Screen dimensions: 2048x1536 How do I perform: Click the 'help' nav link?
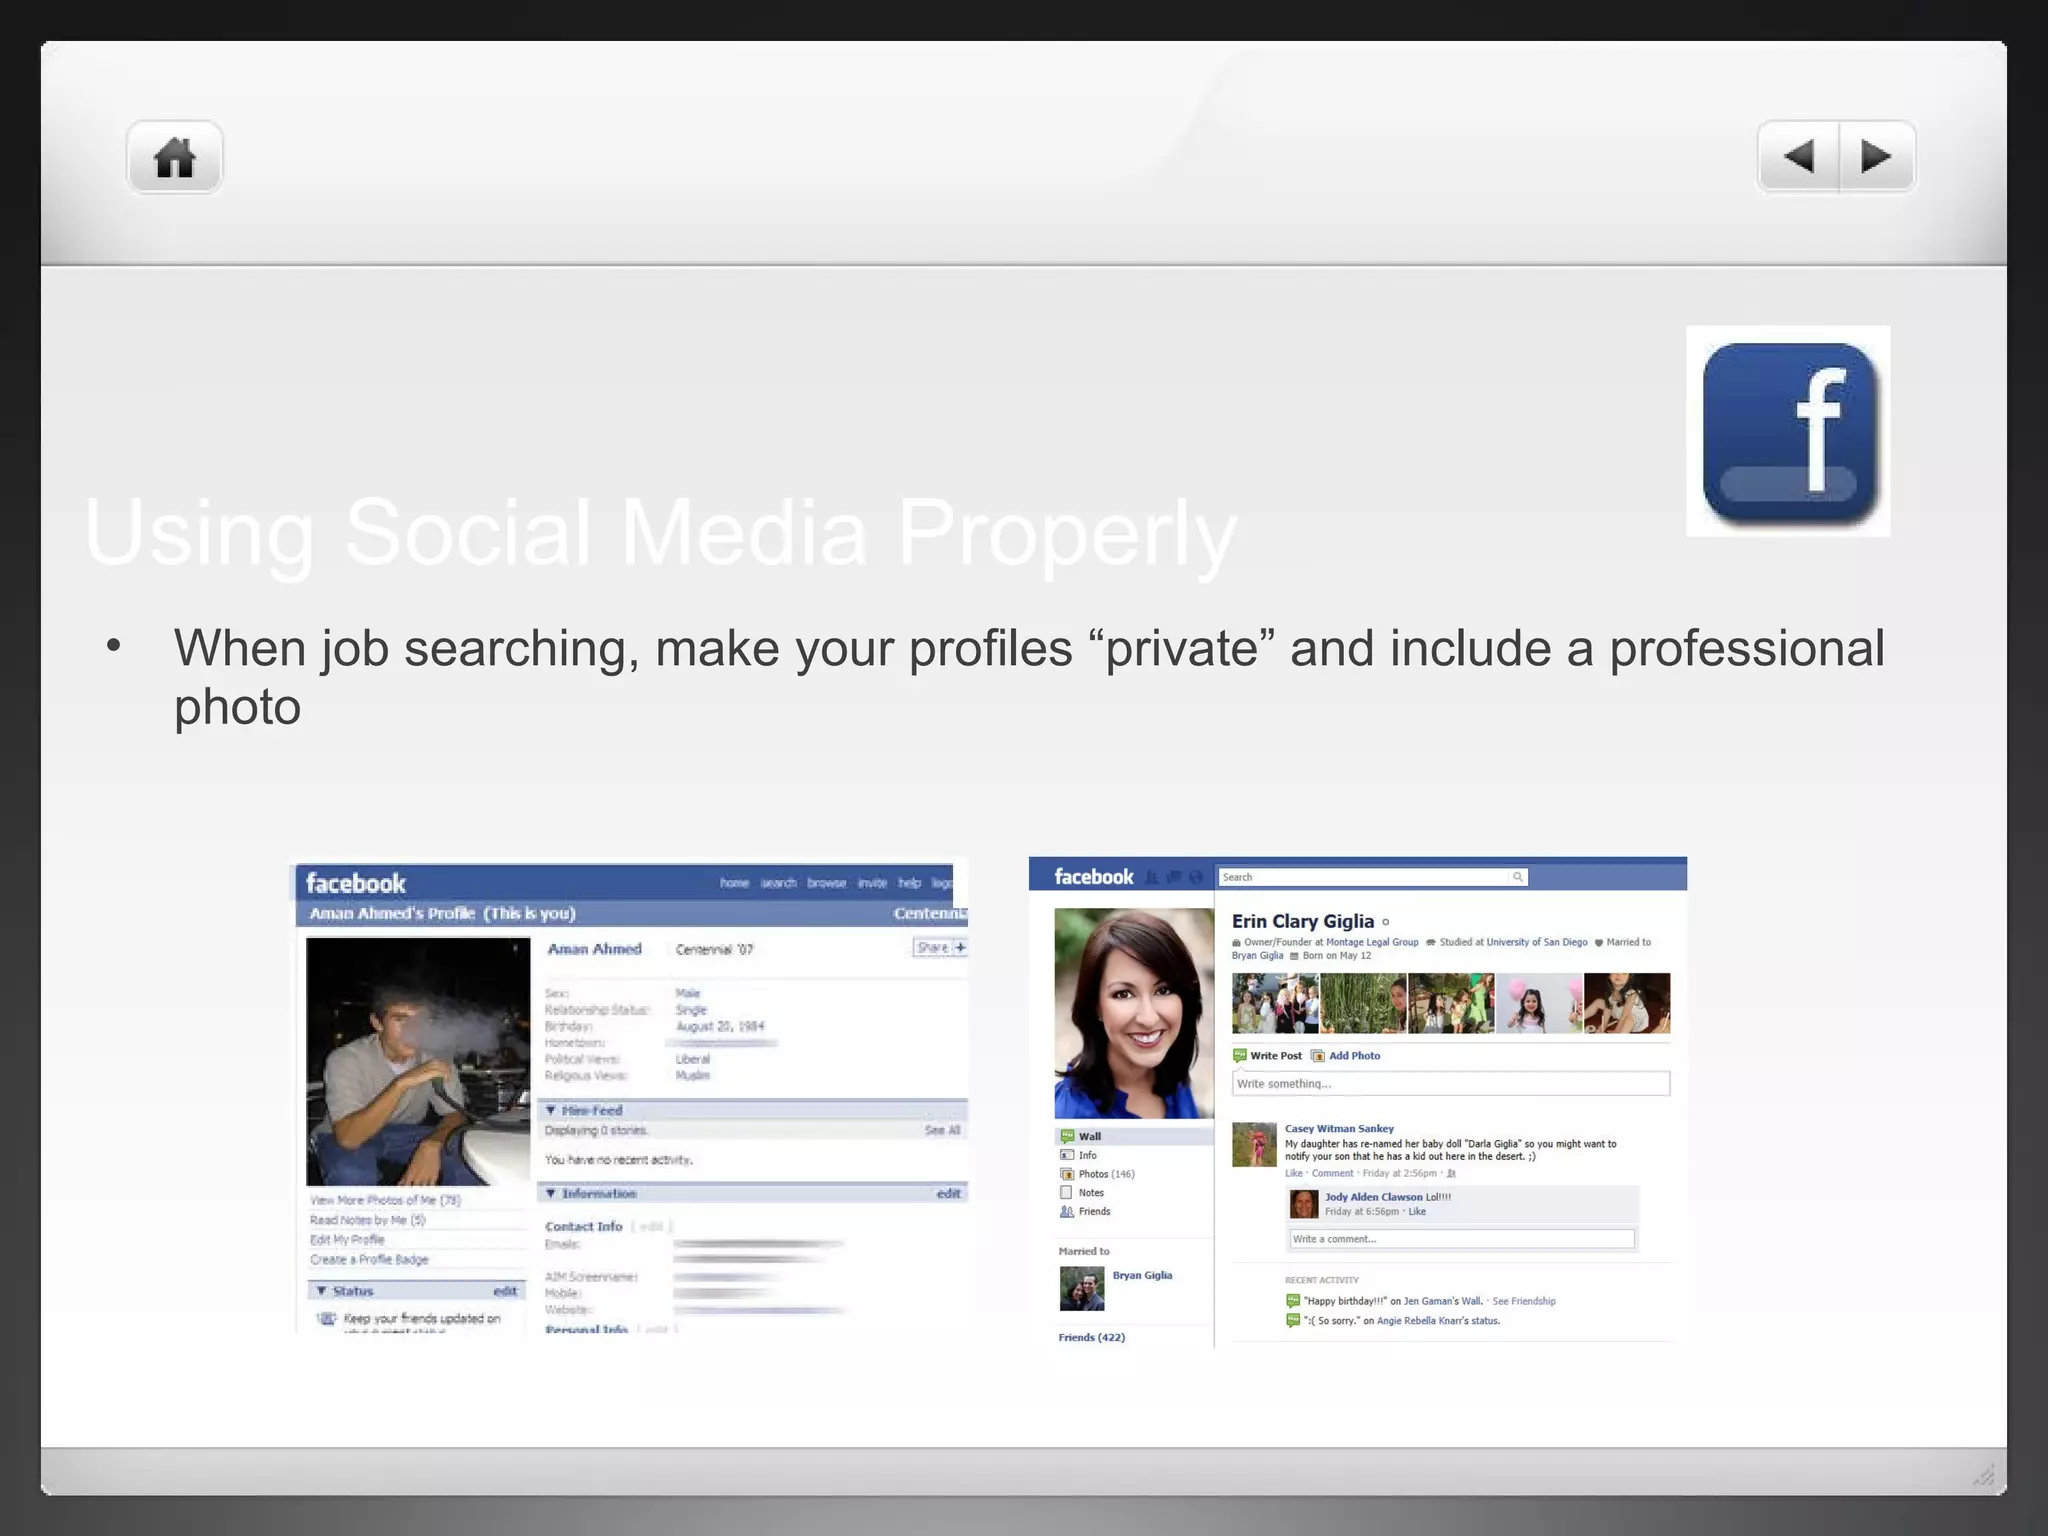(909, 883)
